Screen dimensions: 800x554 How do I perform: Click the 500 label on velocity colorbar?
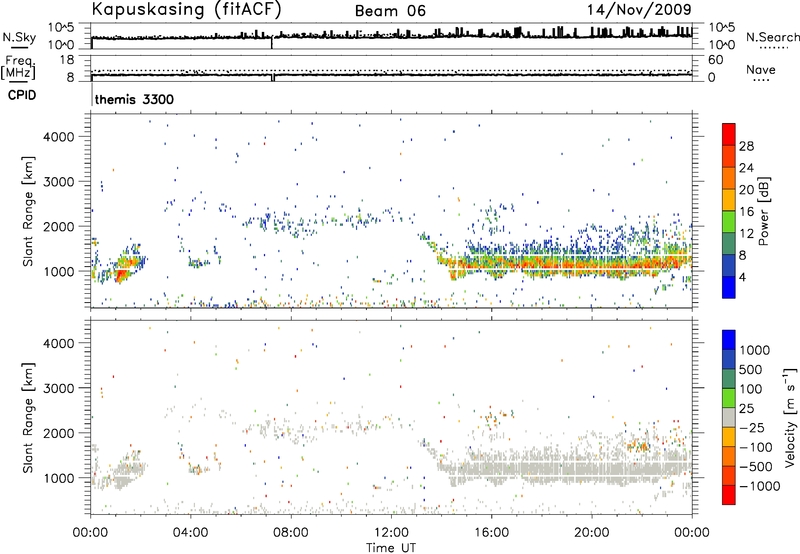(x=751, y=369)
